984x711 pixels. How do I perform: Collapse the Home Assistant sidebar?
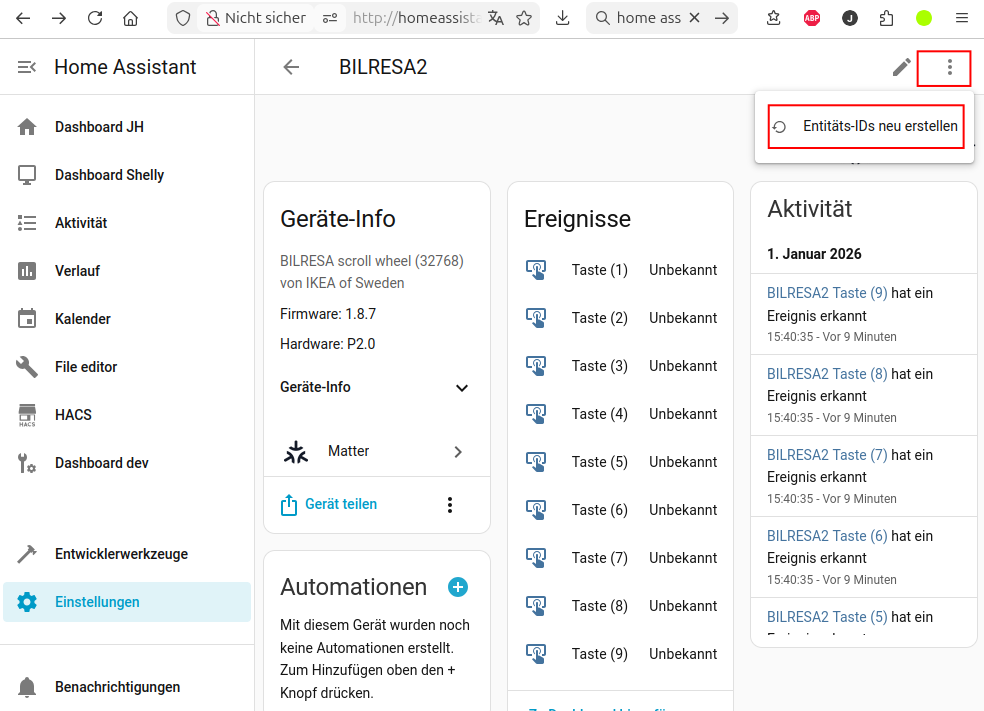(x=27, y=67)
